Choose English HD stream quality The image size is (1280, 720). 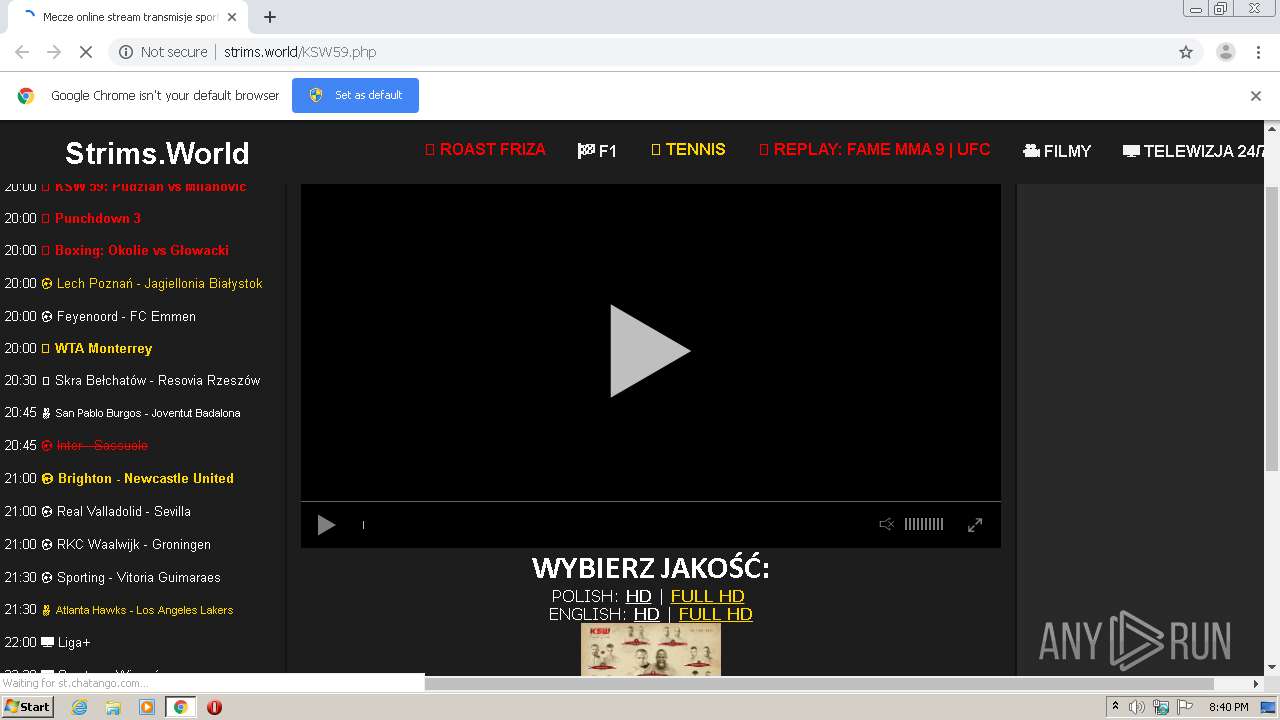(x=646, y=614)
